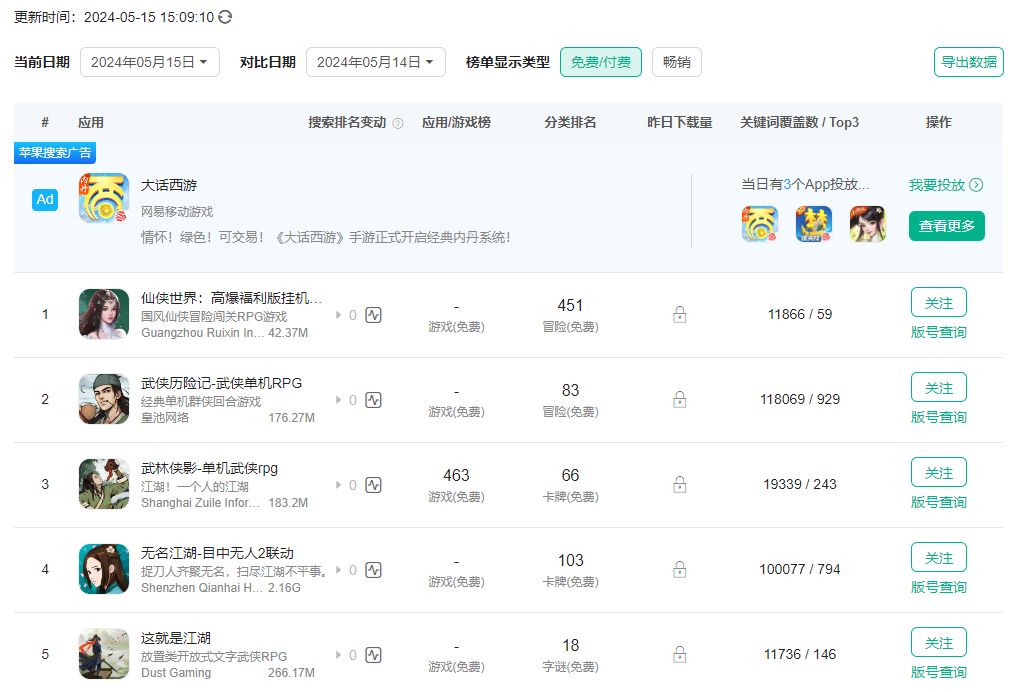
Task: Unlock download data lock for 无名江湖
Action: tap(680, 570)
